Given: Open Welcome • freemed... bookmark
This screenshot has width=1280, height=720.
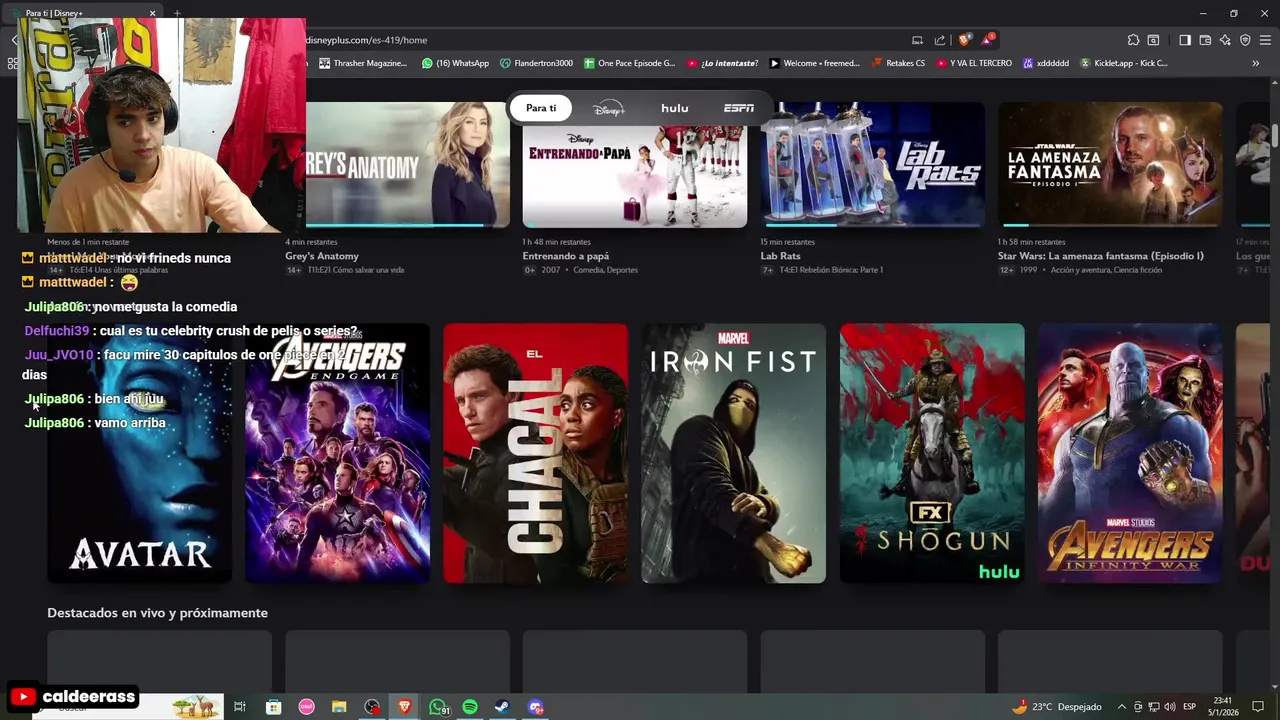Looking at the screenshot, I should (814, 63).
